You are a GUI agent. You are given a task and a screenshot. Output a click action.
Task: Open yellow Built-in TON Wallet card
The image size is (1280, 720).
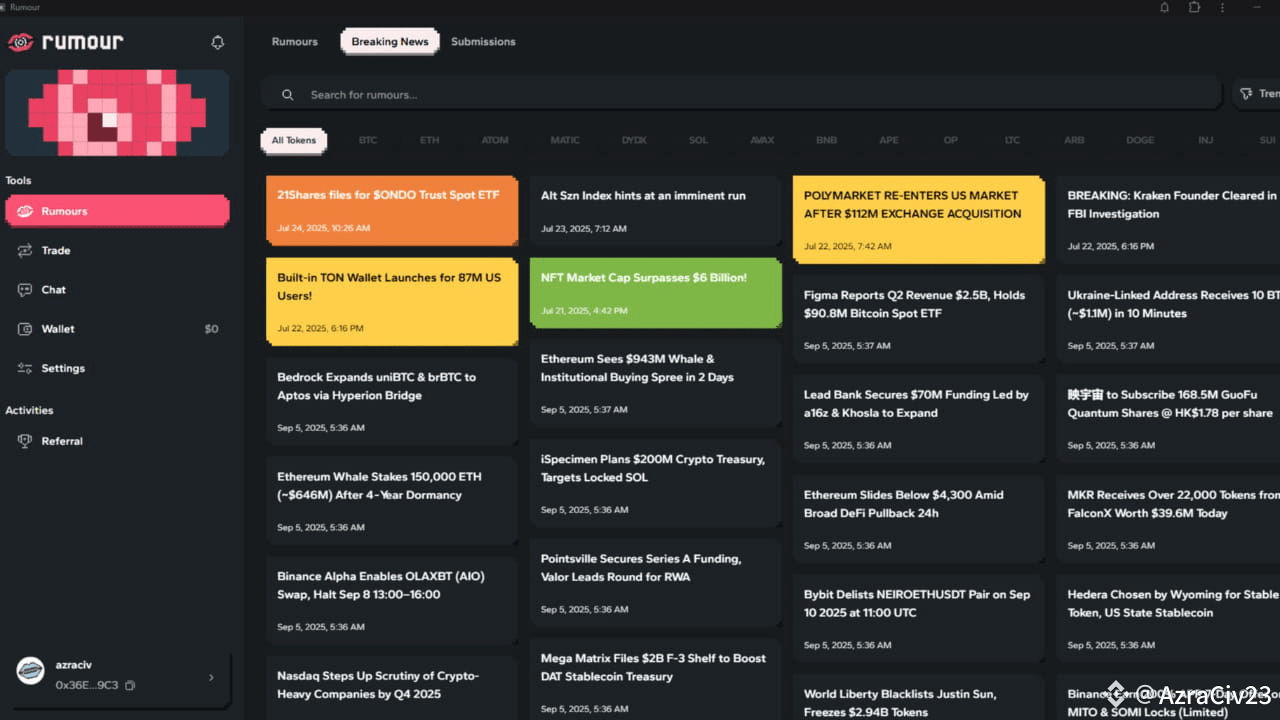[392, 302]
